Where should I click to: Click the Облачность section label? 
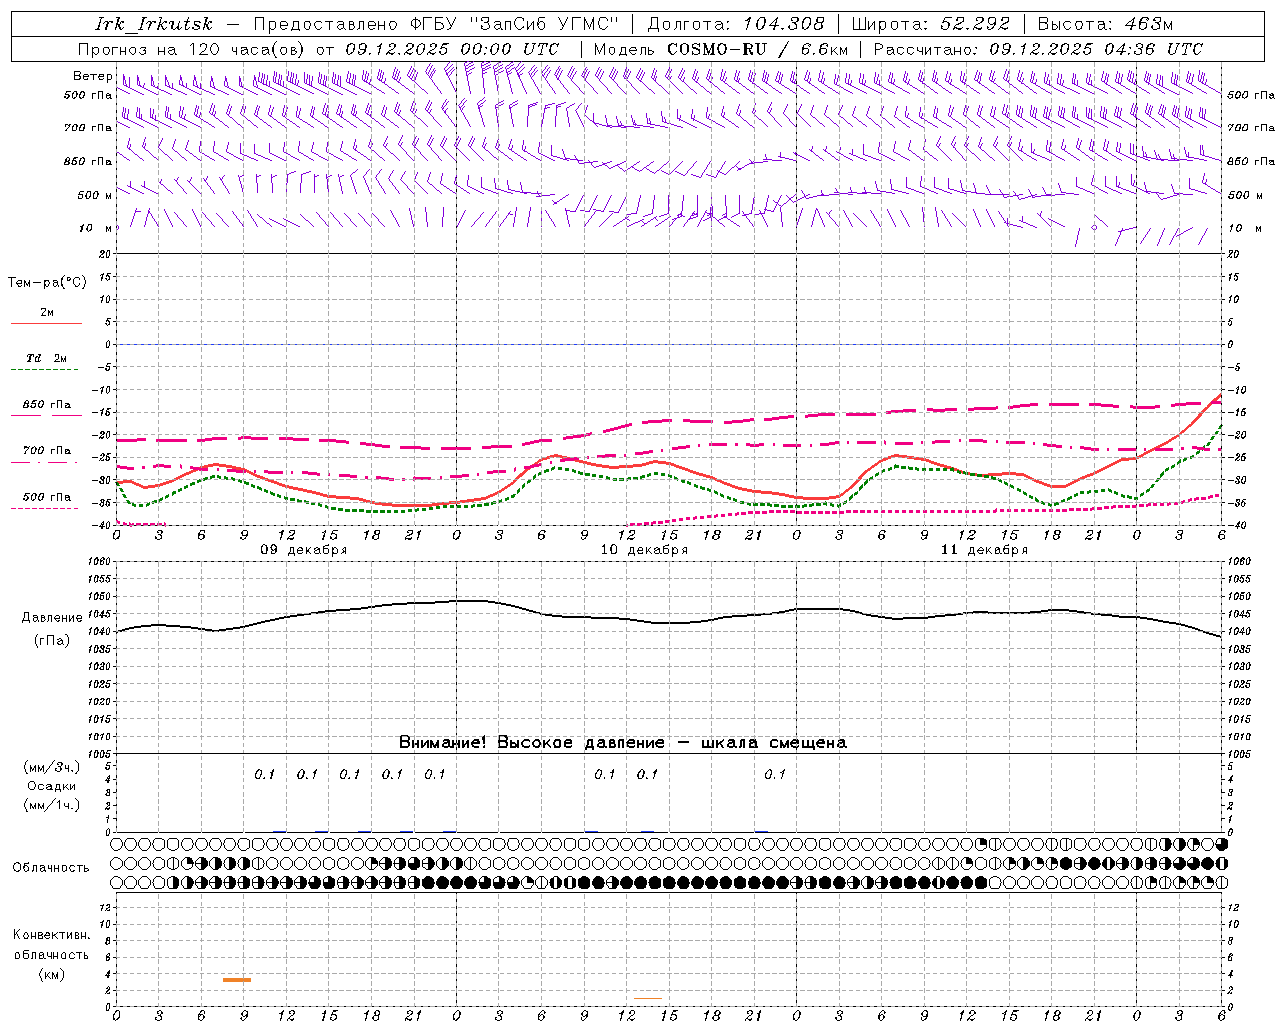coord(51,868)
